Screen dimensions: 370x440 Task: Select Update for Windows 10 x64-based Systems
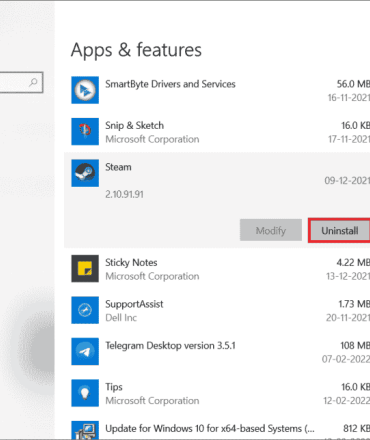tap(210, 428)
